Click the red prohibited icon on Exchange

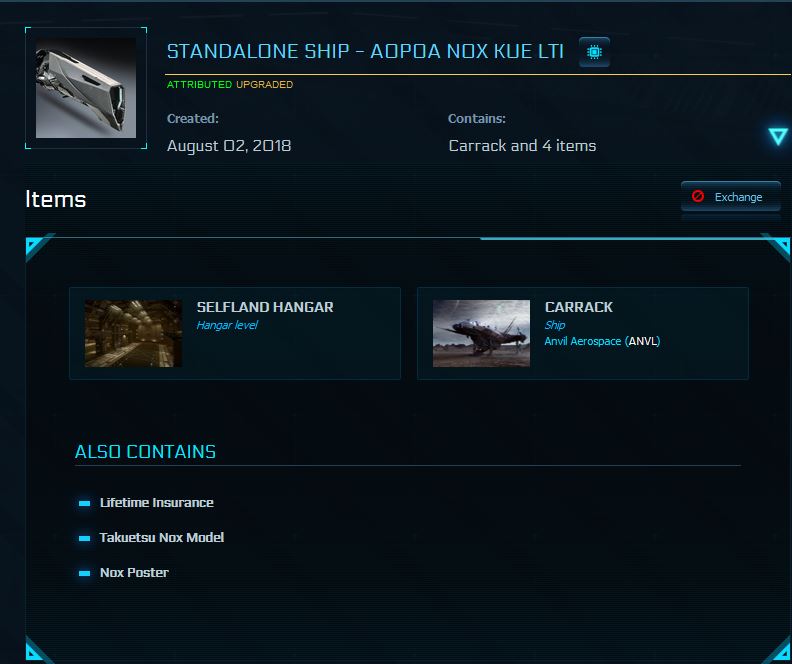click(x=698, y=197)
